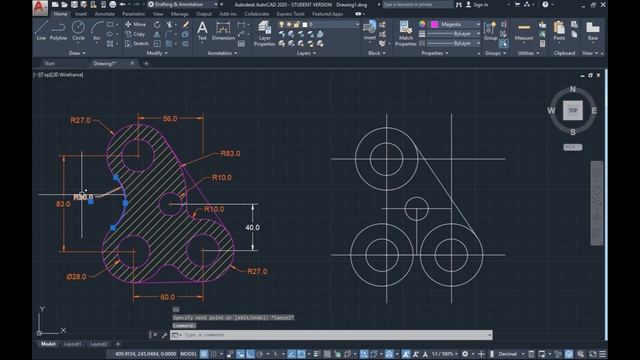Expand the Draw panel
640x360 pixels.
(77, 53)
